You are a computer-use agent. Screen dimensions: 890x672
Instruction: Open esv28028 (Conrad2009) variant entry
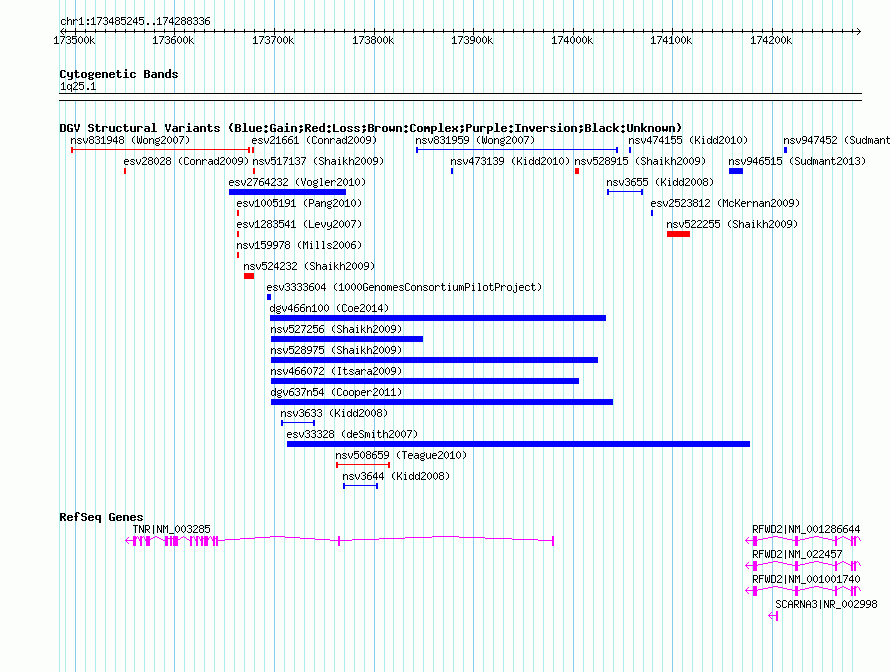coord(186,161)
